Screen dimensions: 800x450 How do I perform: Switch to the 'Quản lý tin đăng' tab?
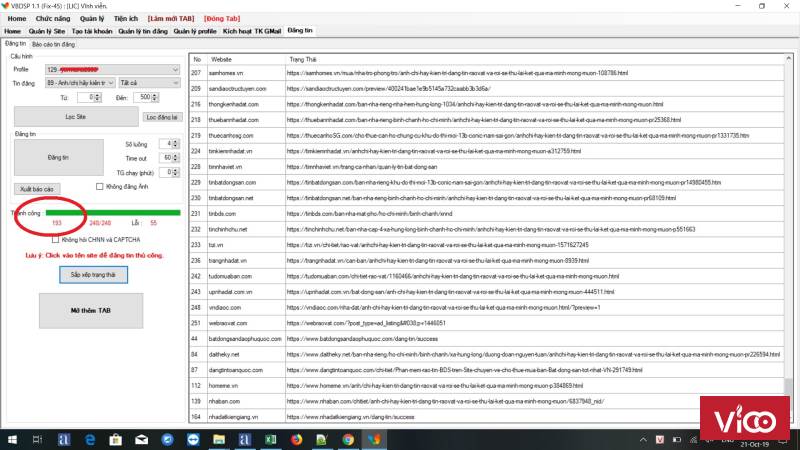point(143,31)
